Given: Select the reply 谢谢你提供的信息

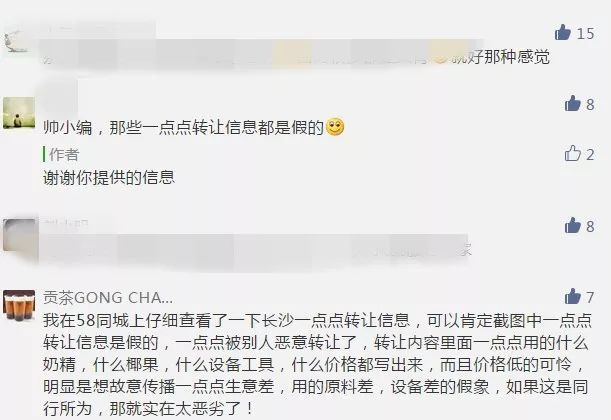Looking at the screenshot, I should tap(109, 178).
